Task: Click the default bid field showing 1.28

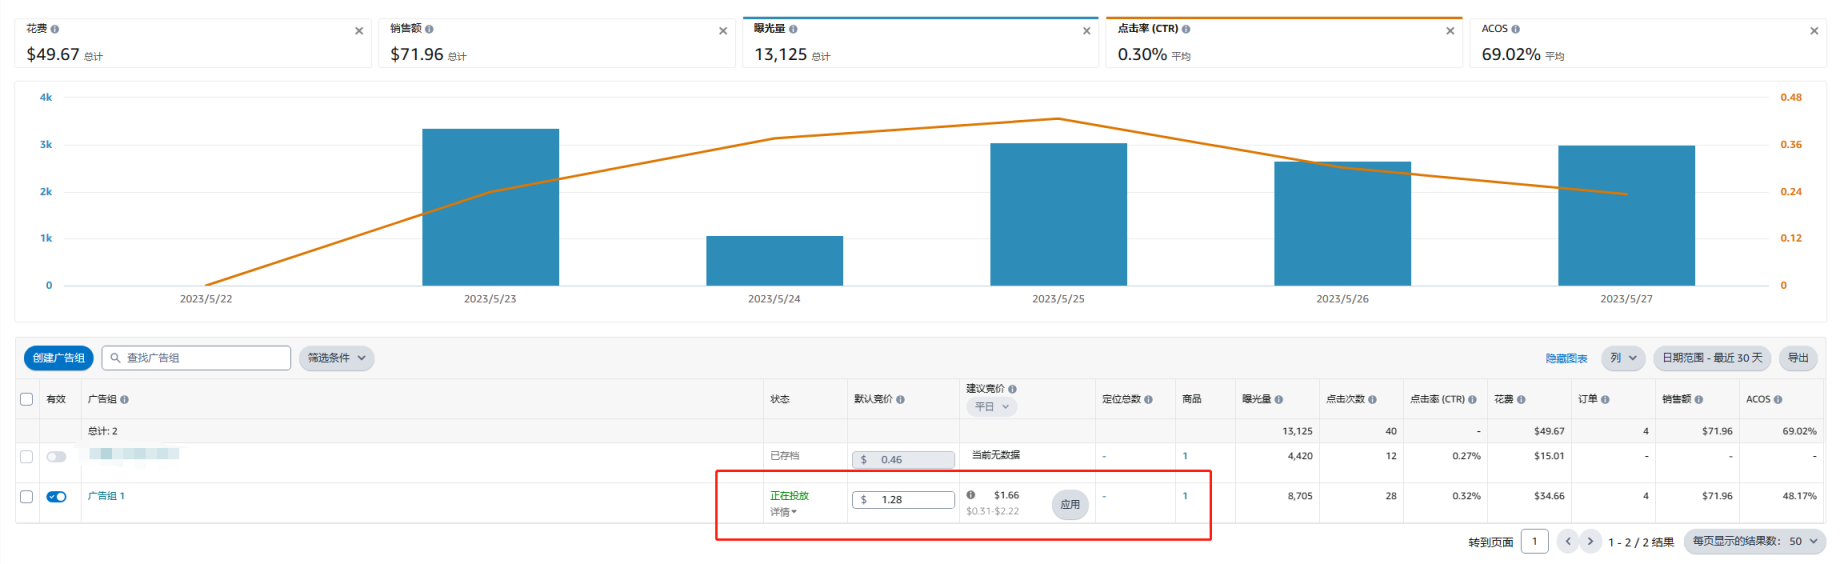Action: coord(903,500)
